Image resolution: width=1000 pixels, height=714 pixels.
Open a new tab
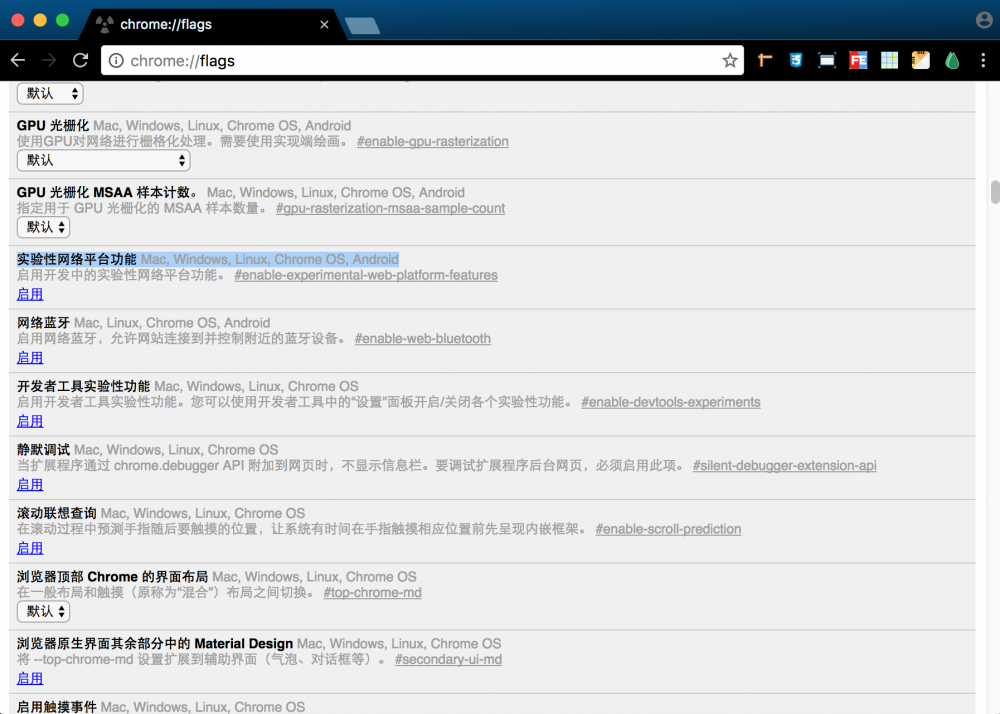click(x=362, y=26)
